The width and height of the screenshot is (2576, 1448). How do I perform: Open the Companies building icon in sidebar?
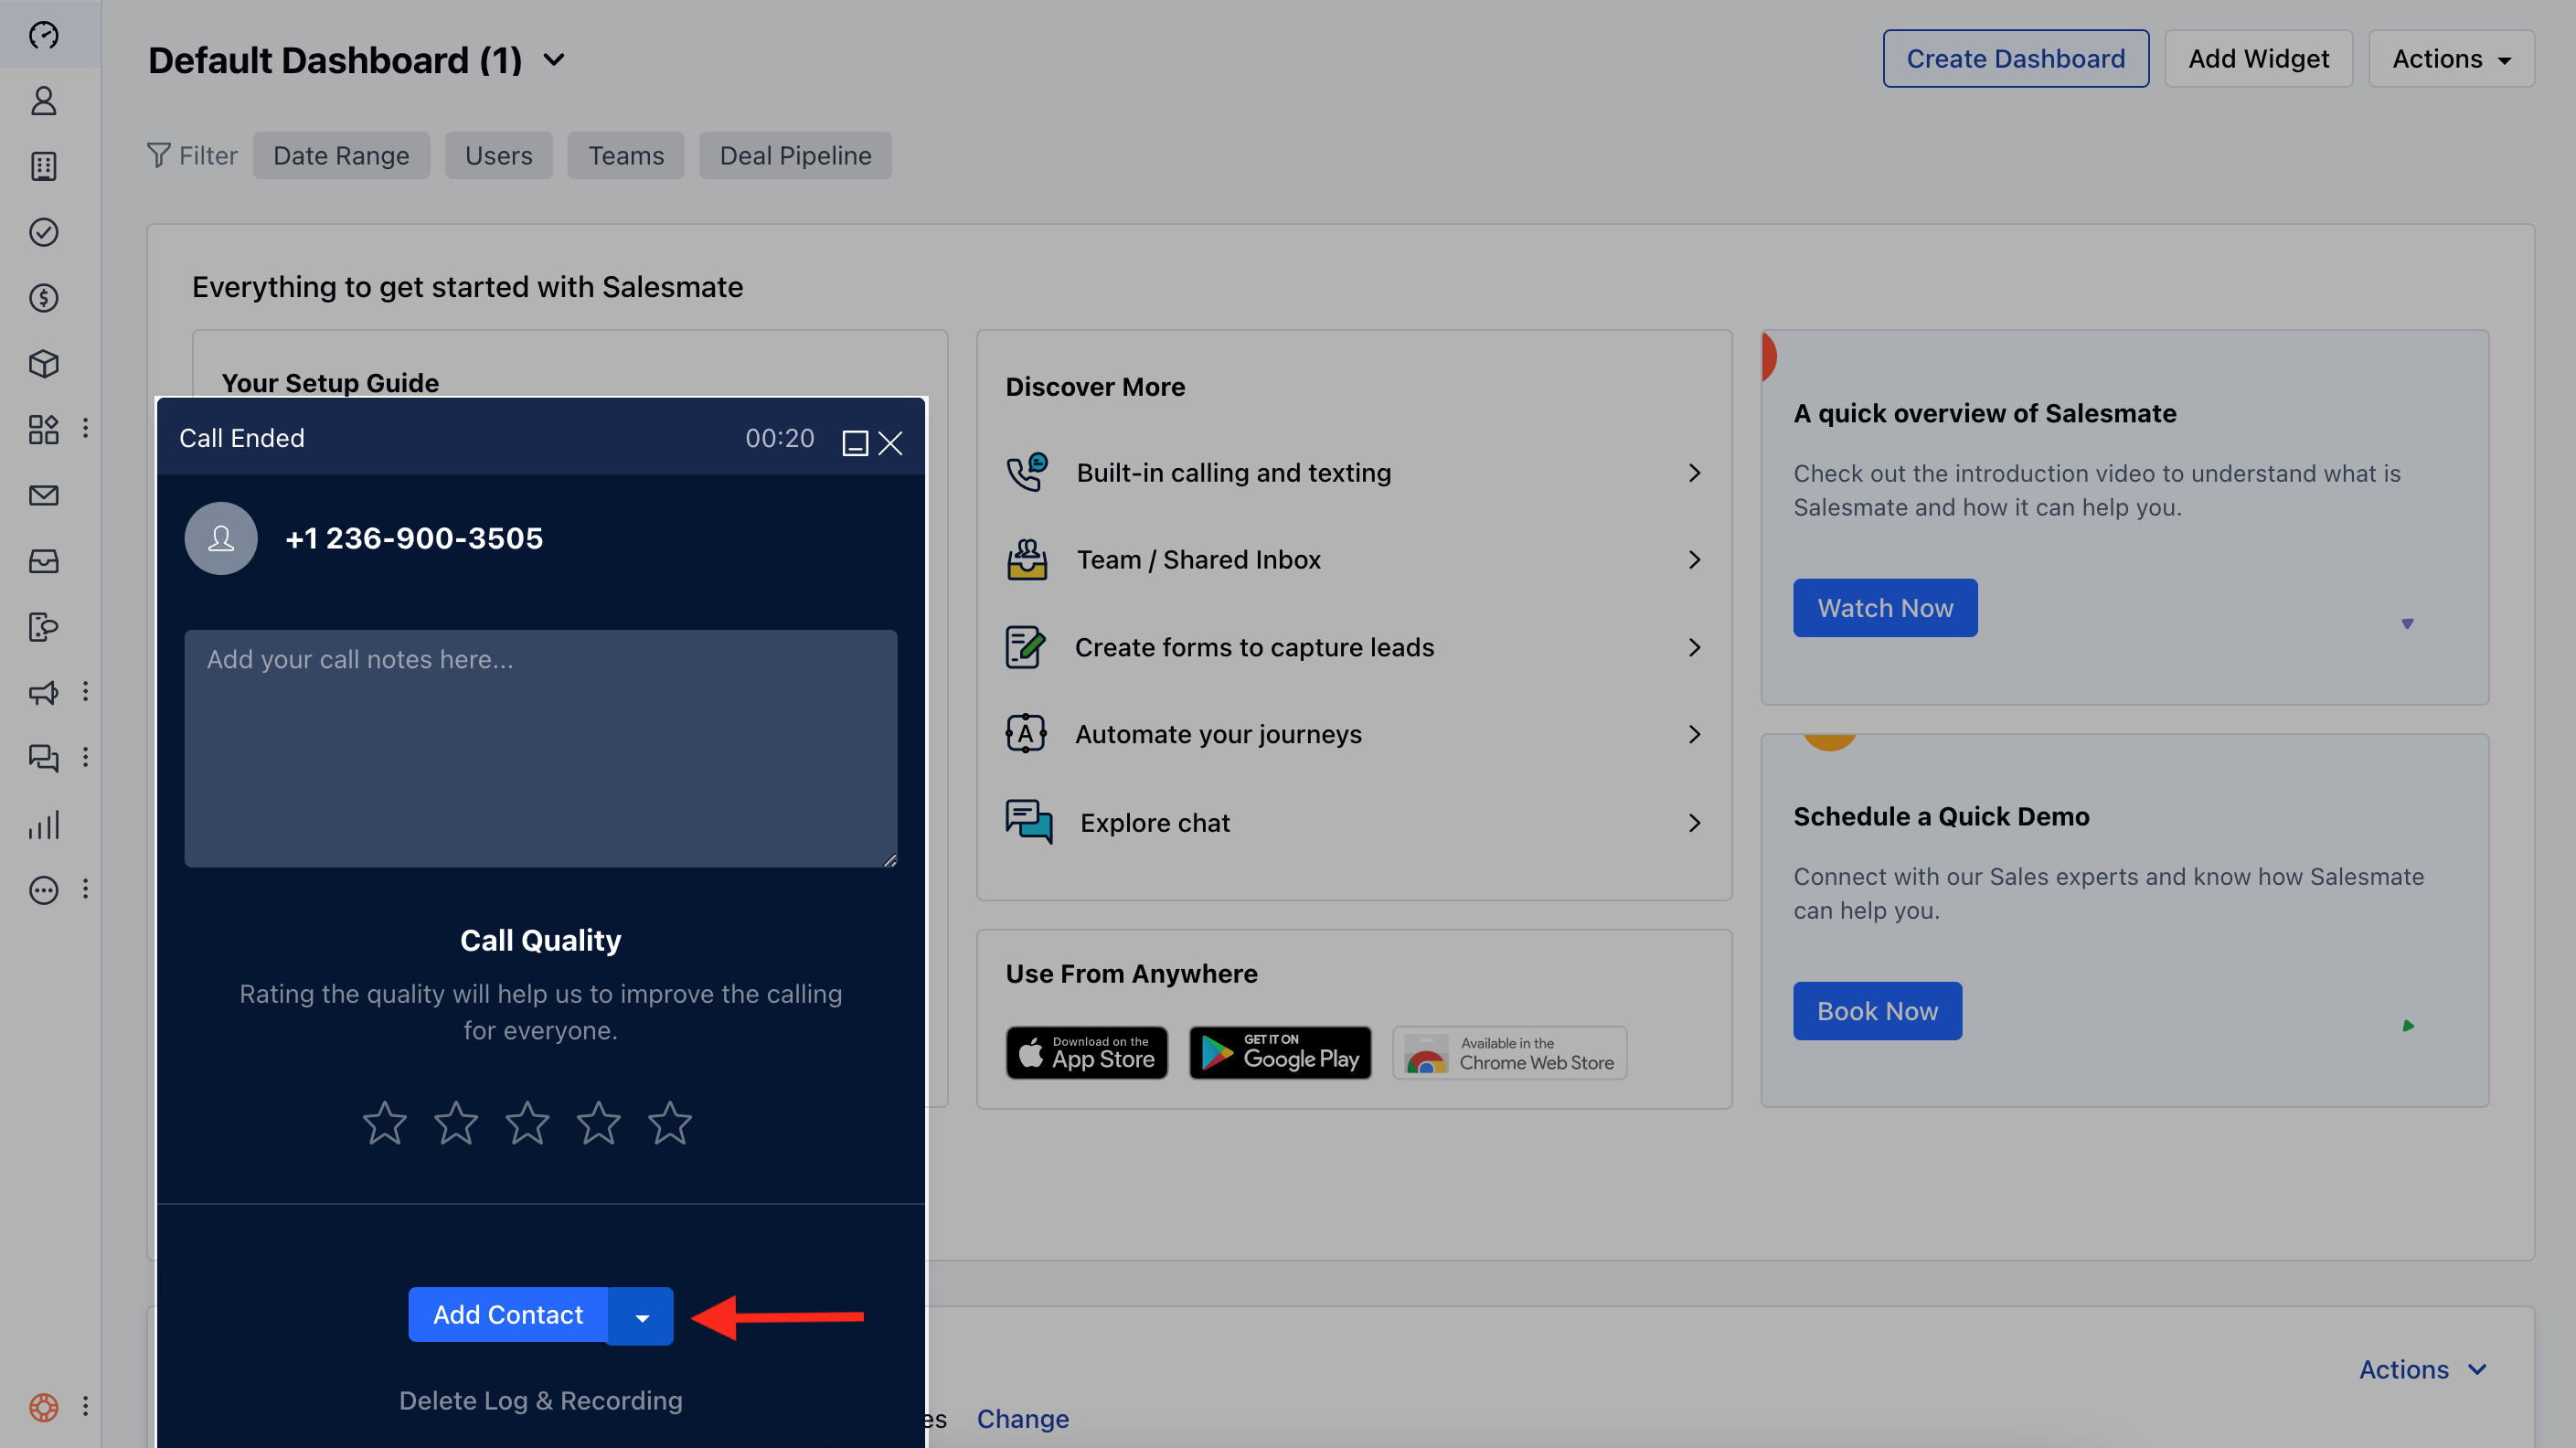pos(43,166)
